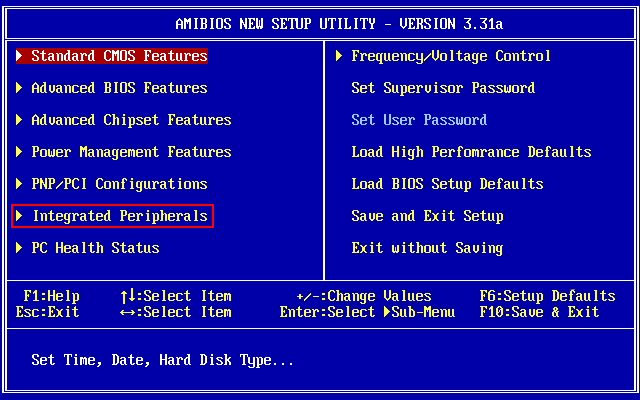The width and height of the screenshot is (640, 400).
Task: Select Power Management Features
Action: click(131, 152)
